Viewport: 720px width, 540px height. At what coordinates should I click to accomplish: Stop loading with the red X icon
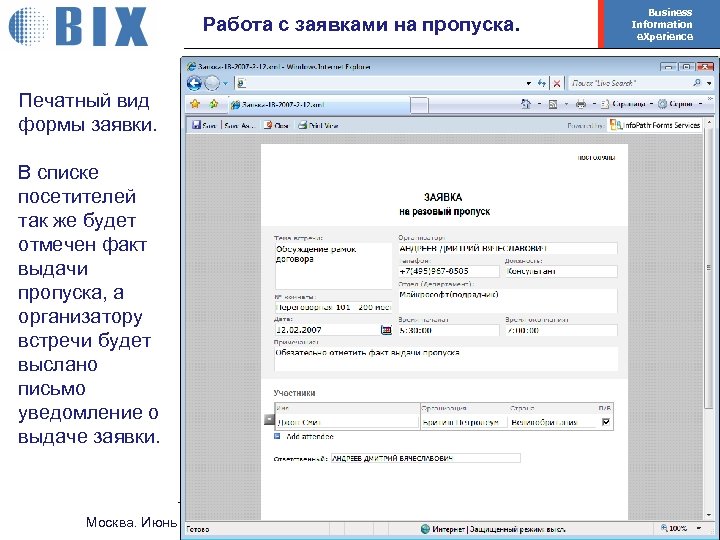pos(557,84)
